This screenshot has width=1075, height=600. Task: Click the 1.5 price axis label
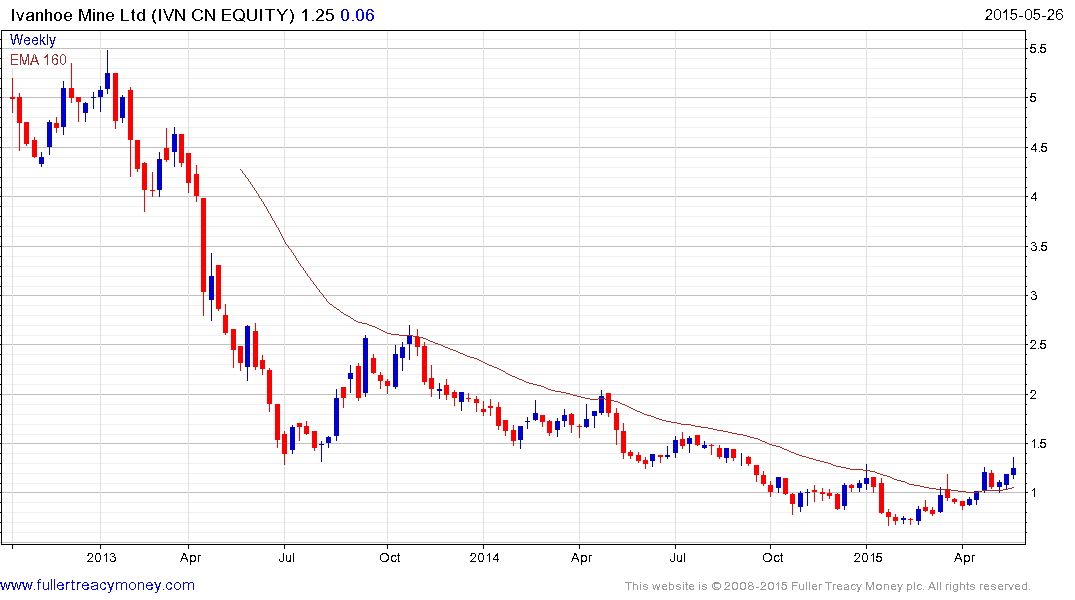coord(1038,444)
